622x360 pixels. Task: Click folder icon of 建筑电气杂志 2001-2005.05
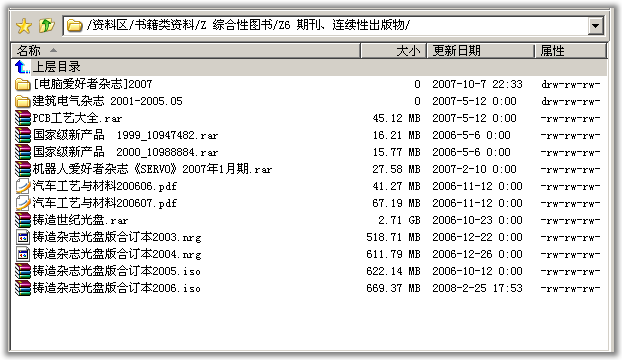click(x=23, y=101)
